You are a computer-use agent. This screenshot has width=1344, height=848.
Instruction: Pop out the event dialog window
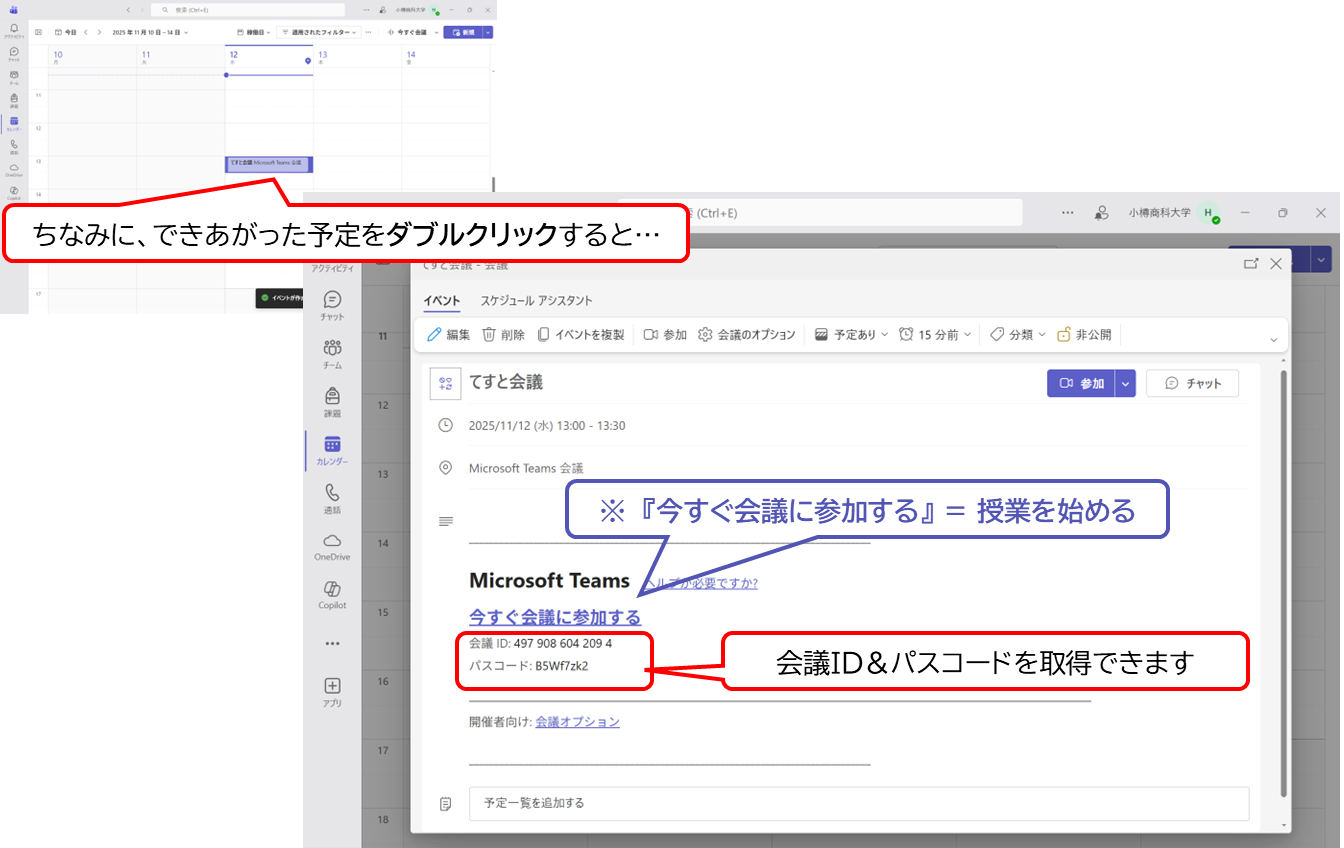pyautogui.click(x=1250, y=264)
